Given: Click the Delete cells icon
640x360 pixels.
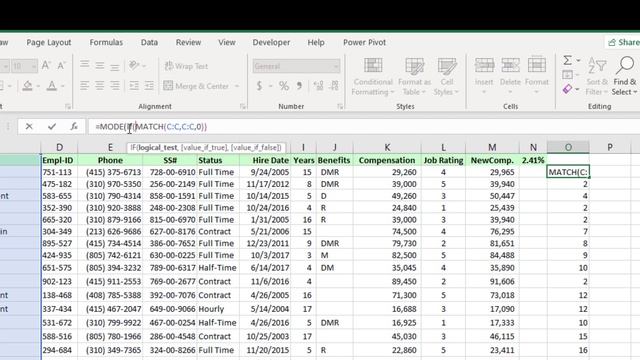Looking at the screenshot, I should 510,65.
